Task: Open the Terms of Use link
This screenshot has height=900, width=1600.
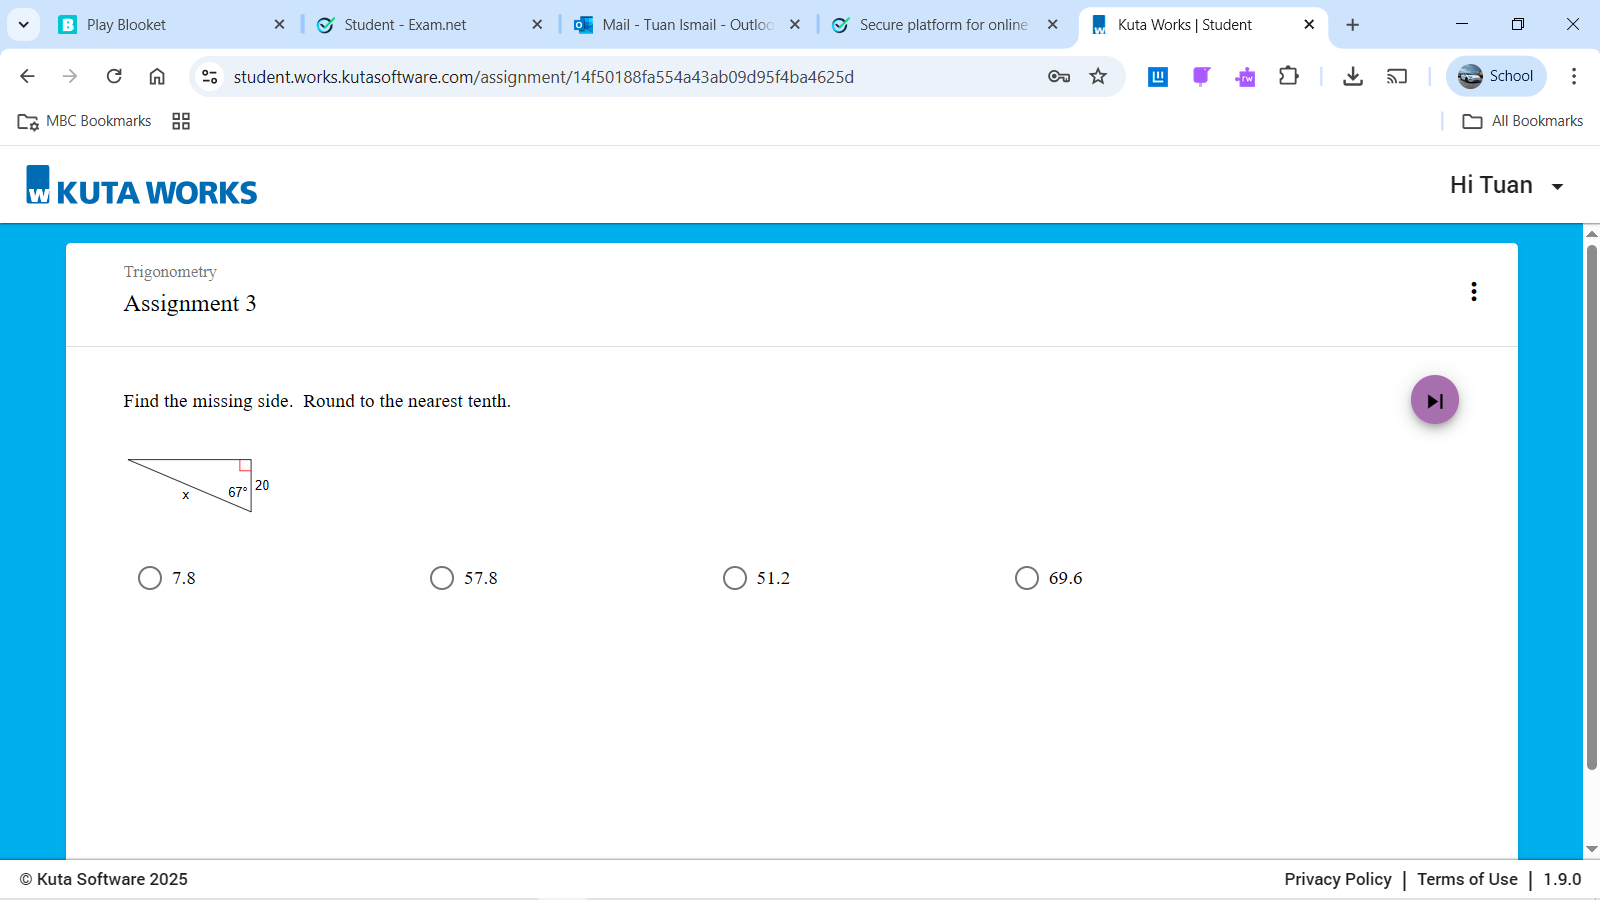Action: click(1466, 879)
